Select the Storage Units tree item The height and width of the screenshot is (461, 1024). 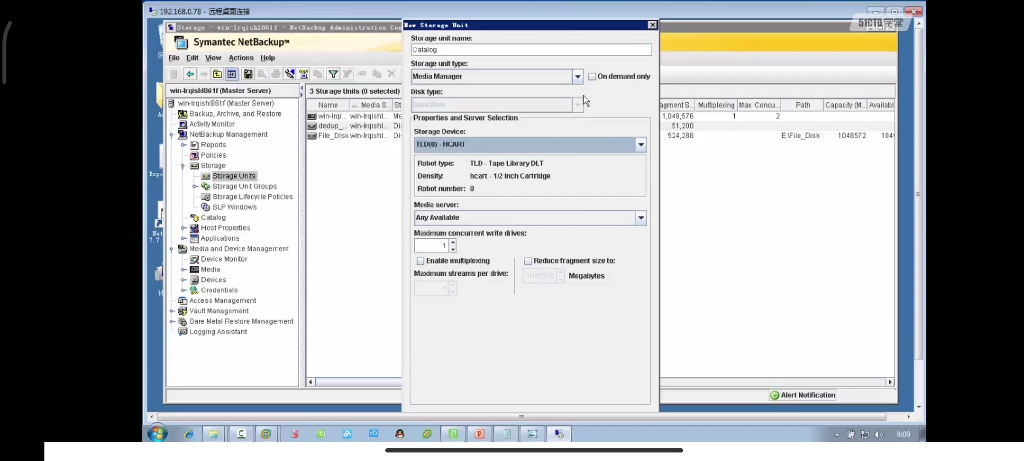point(233,176)
